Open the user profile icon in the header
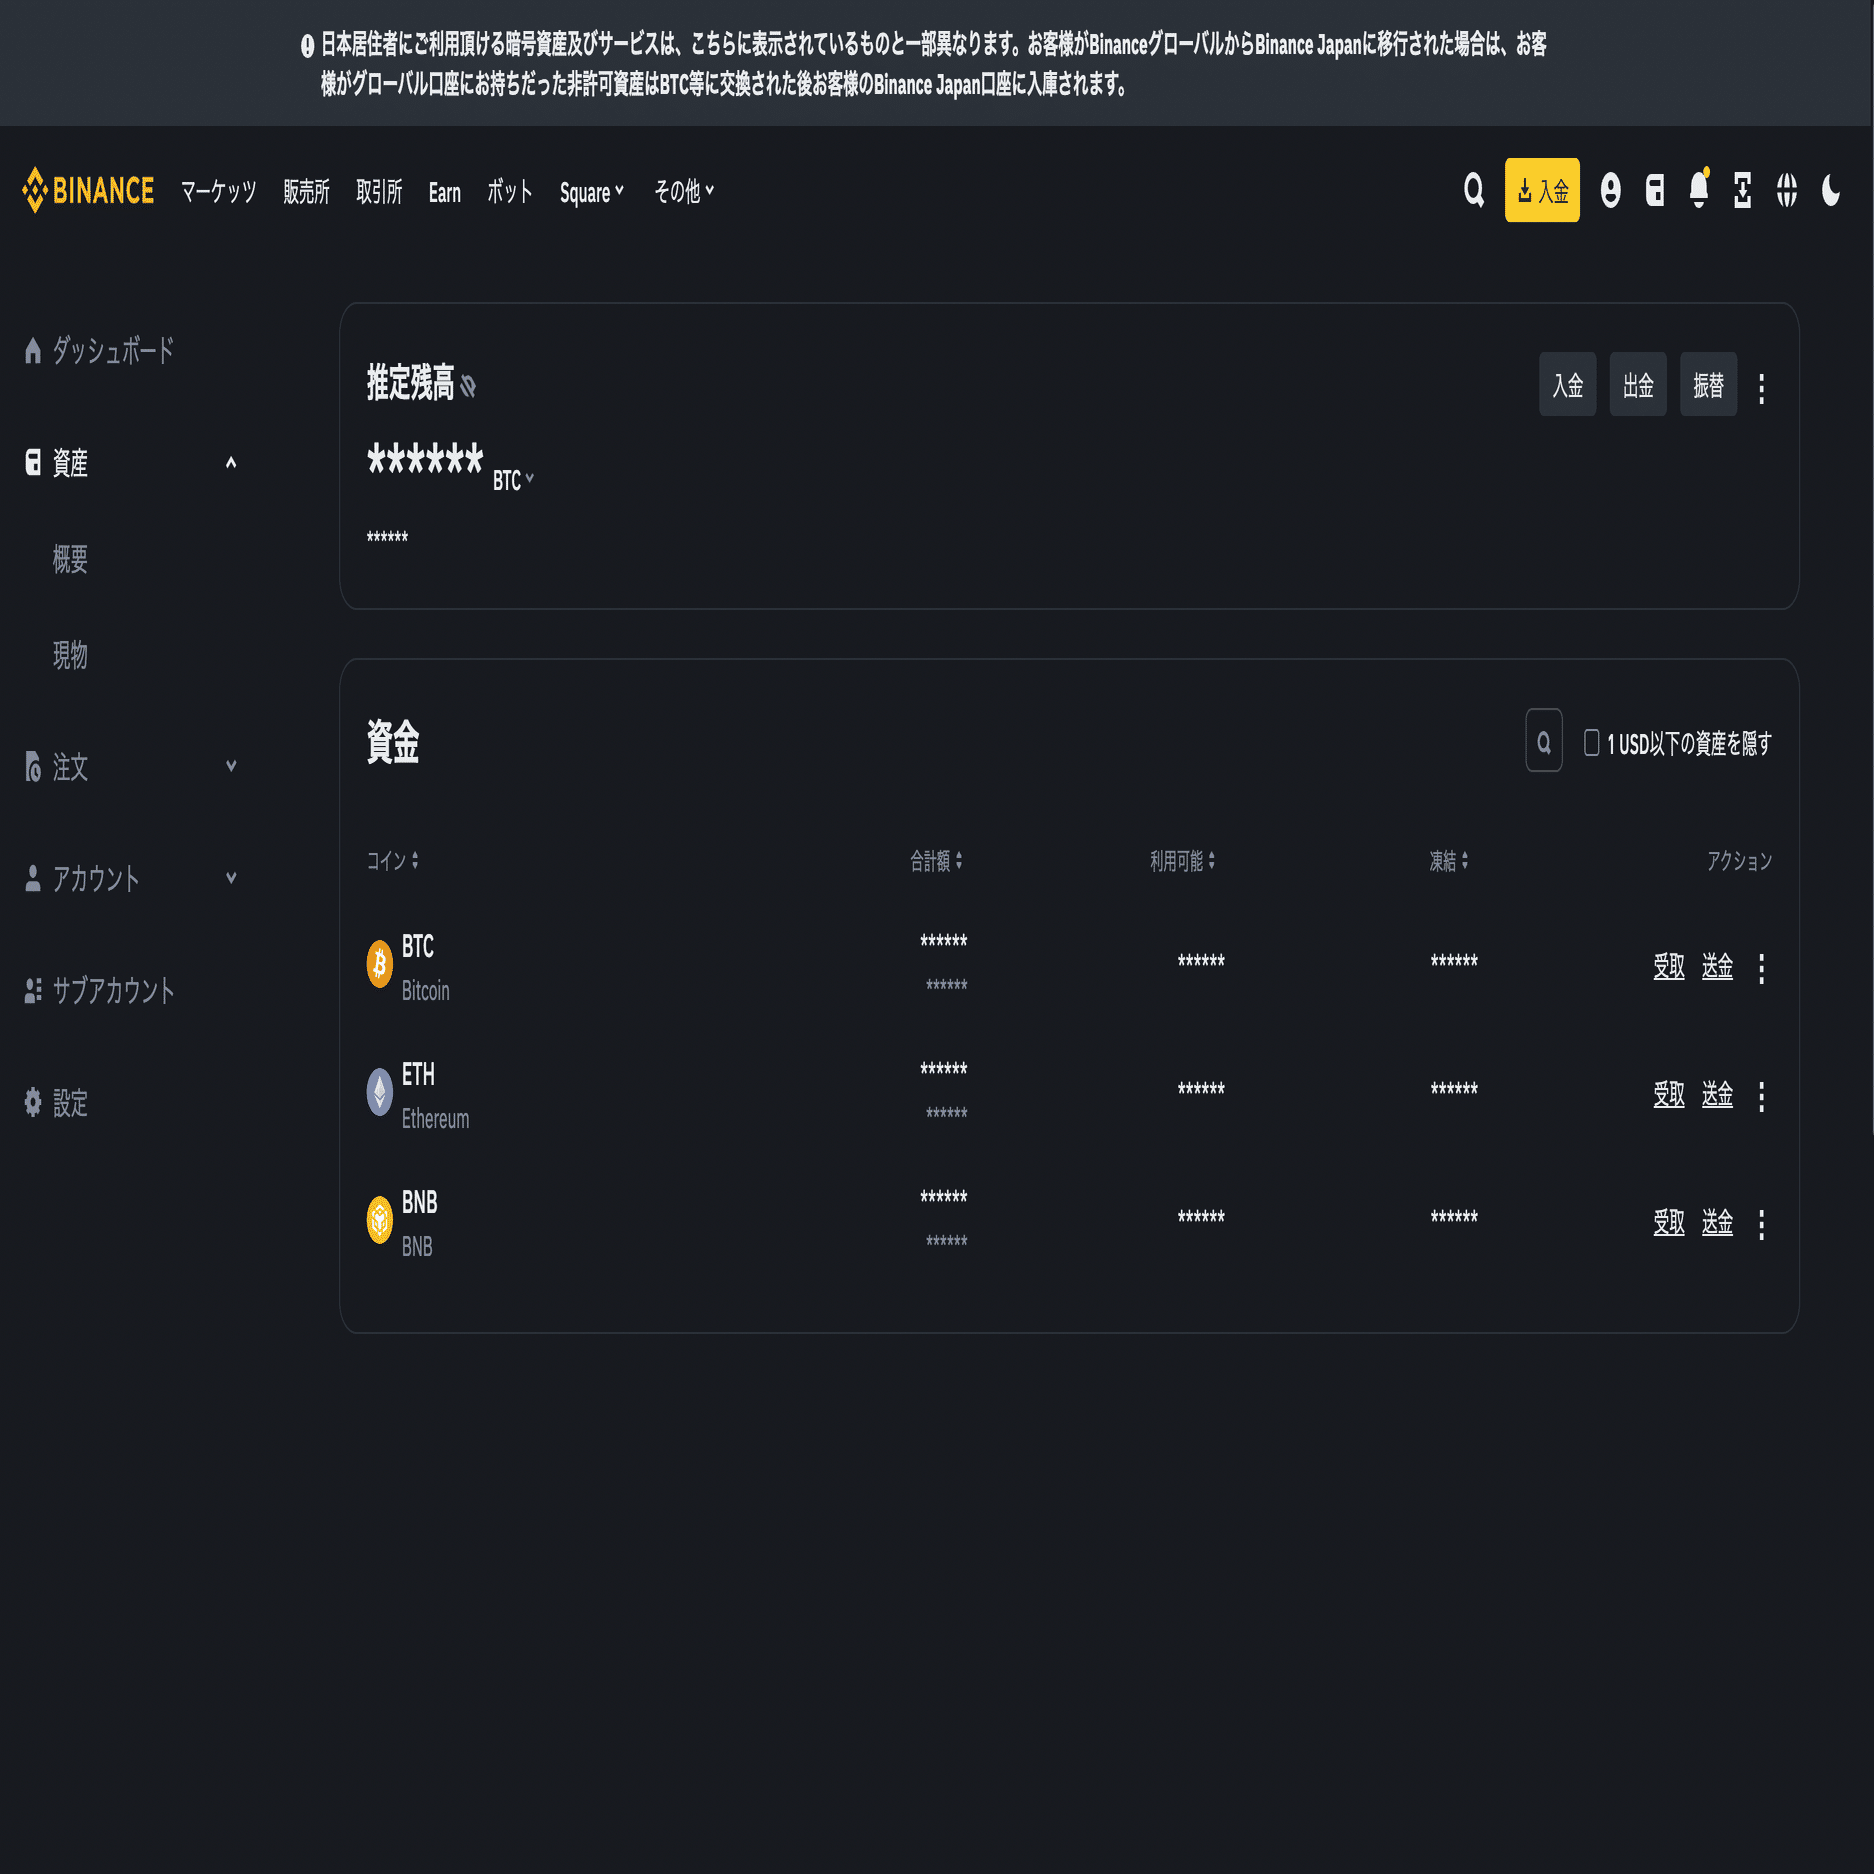 (1610, 190)
